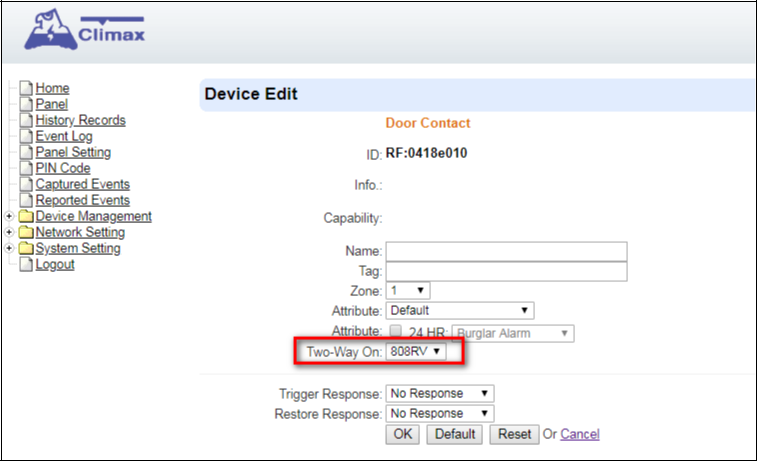
Task: Click the folder icon beside System Setting
Action: (x=26, y=248)
